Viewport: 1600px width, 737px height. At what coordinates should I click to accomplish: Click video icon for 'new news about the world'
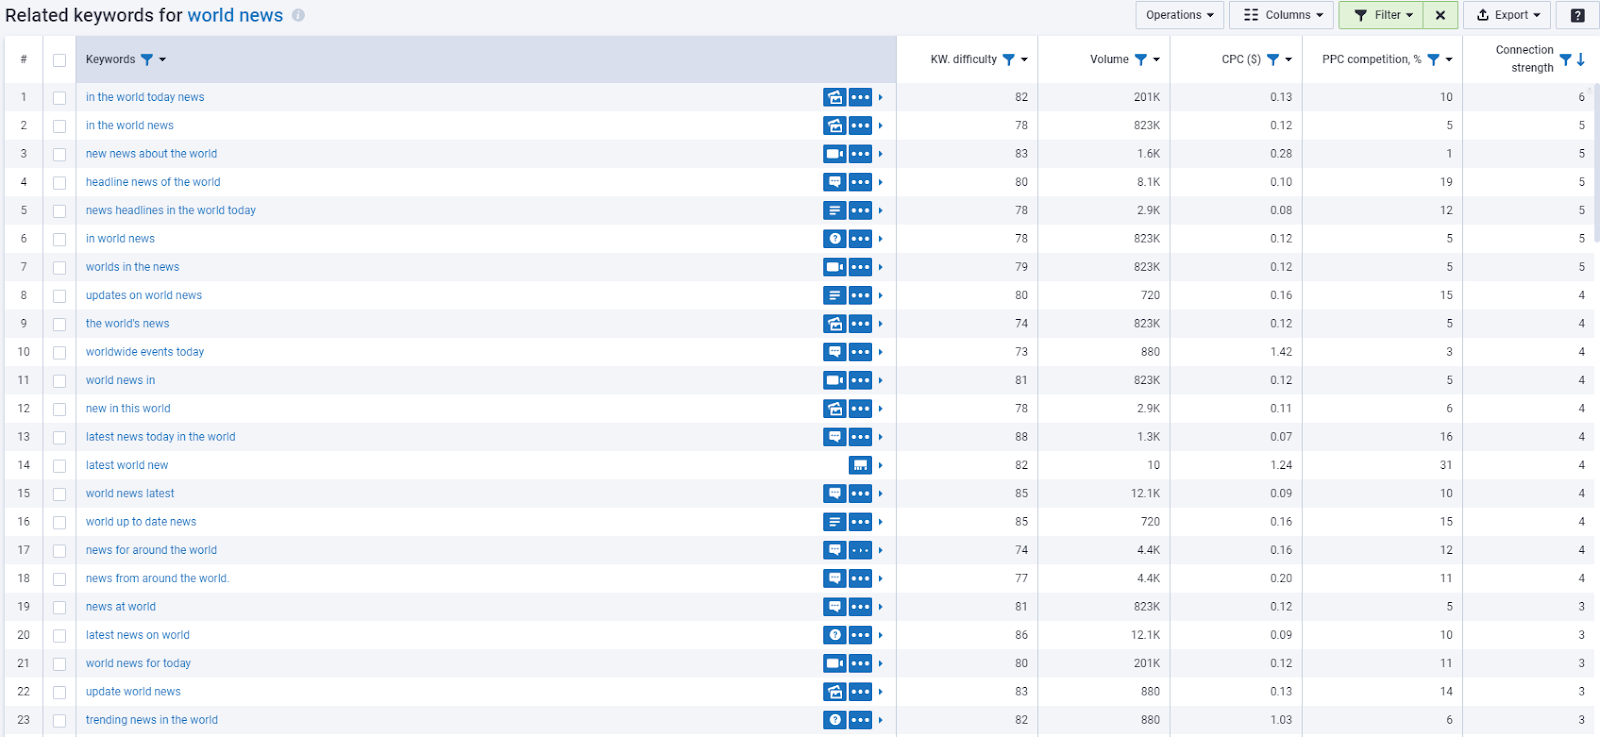coord(835,154)
